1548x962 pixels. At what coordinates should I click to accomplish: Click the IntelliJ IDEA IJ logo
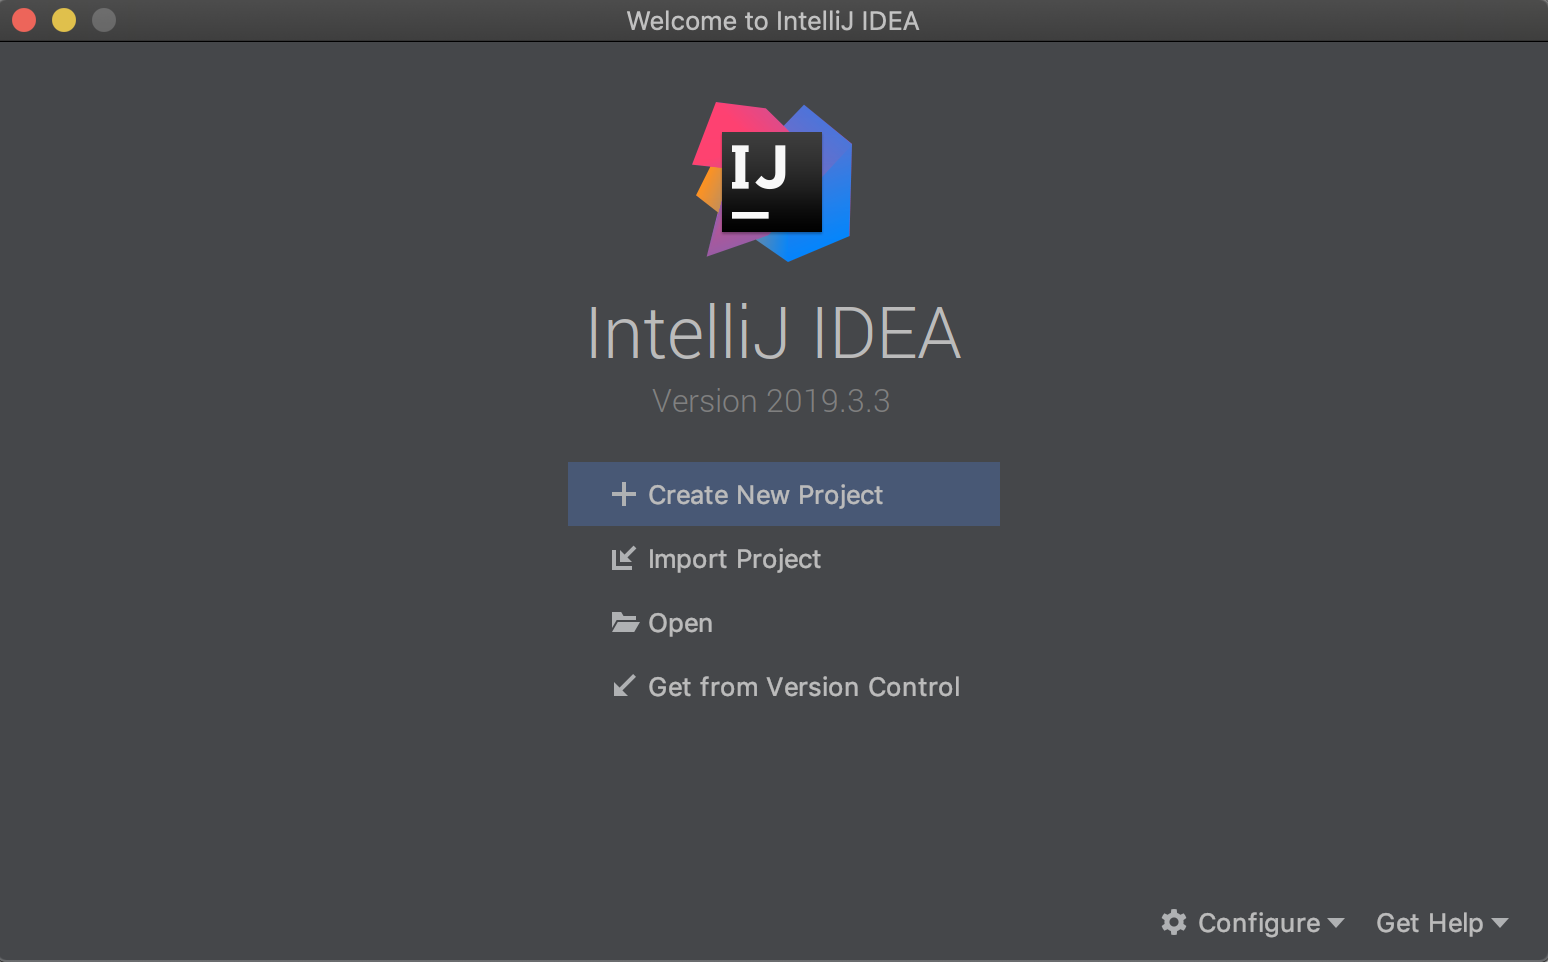click(772, 182)
